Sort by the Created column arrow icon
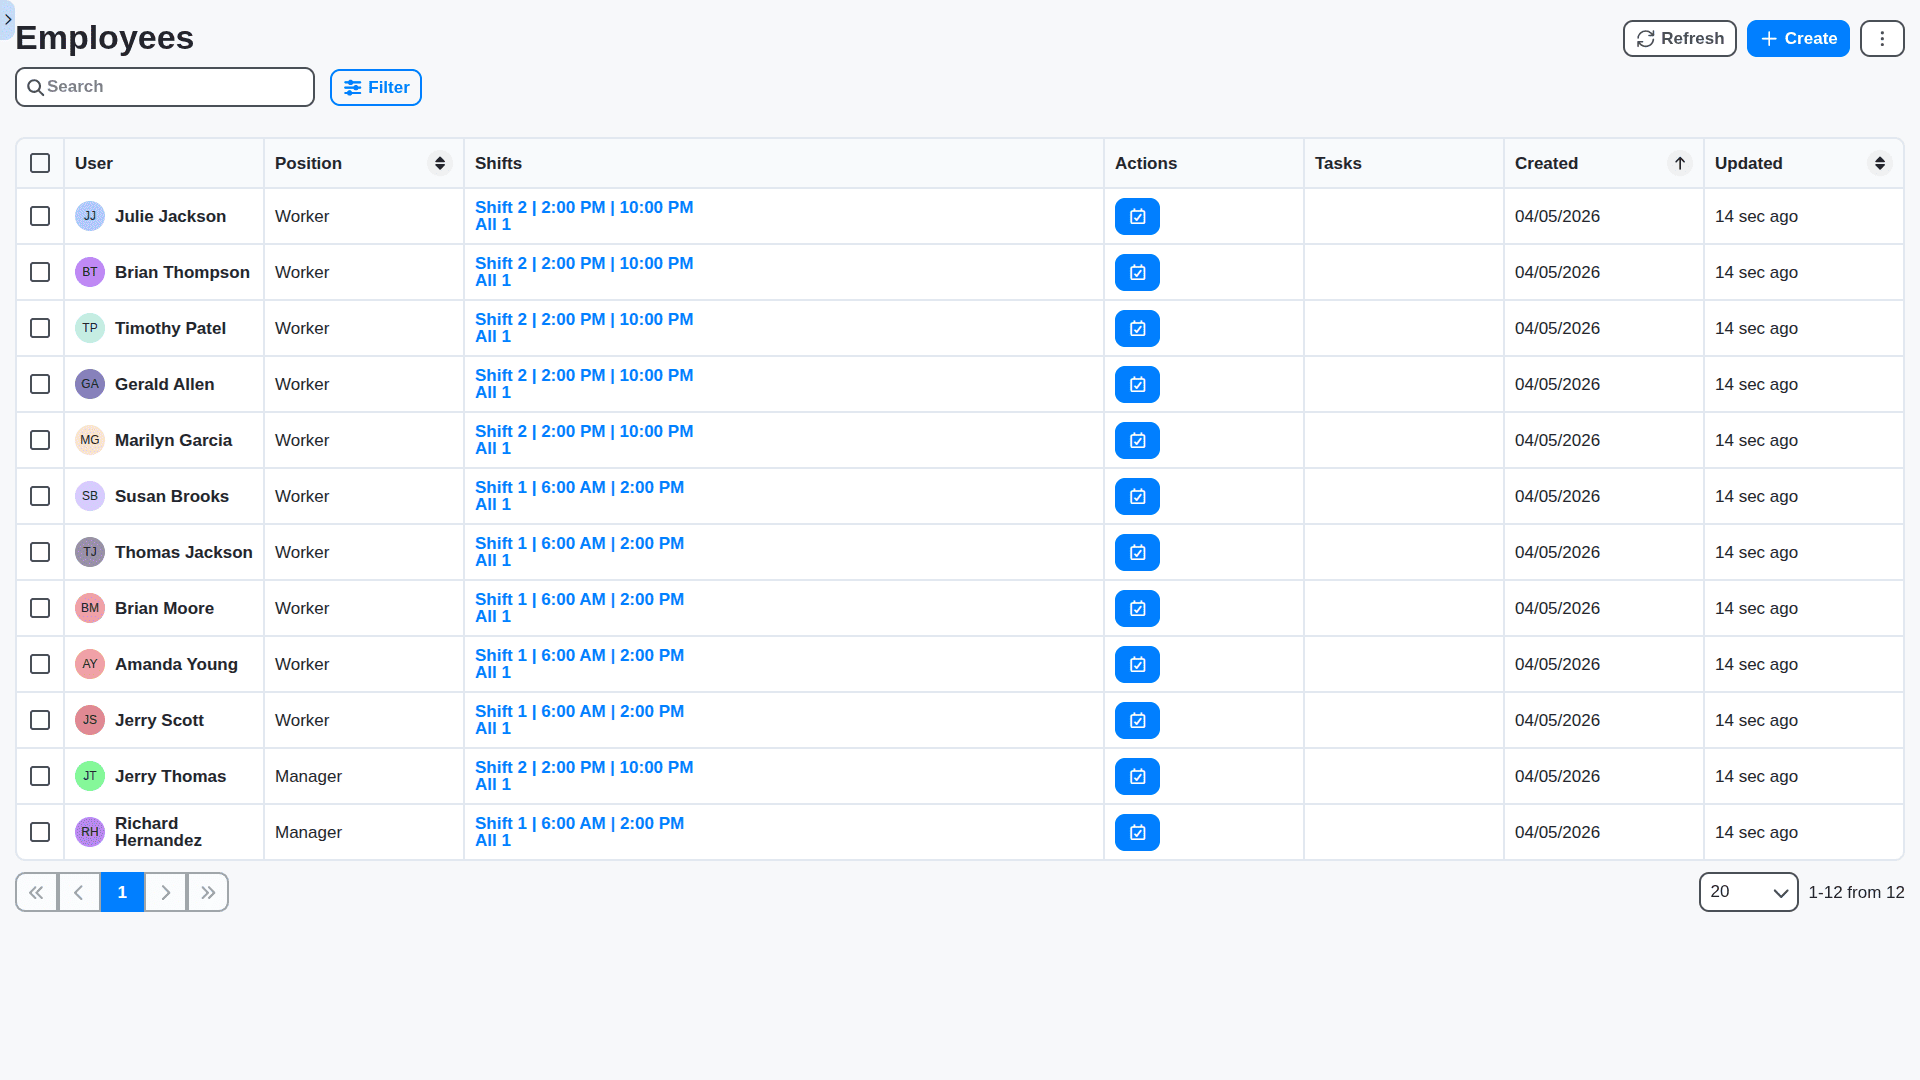The image size is (1920, 1080). coord(1680,163)
